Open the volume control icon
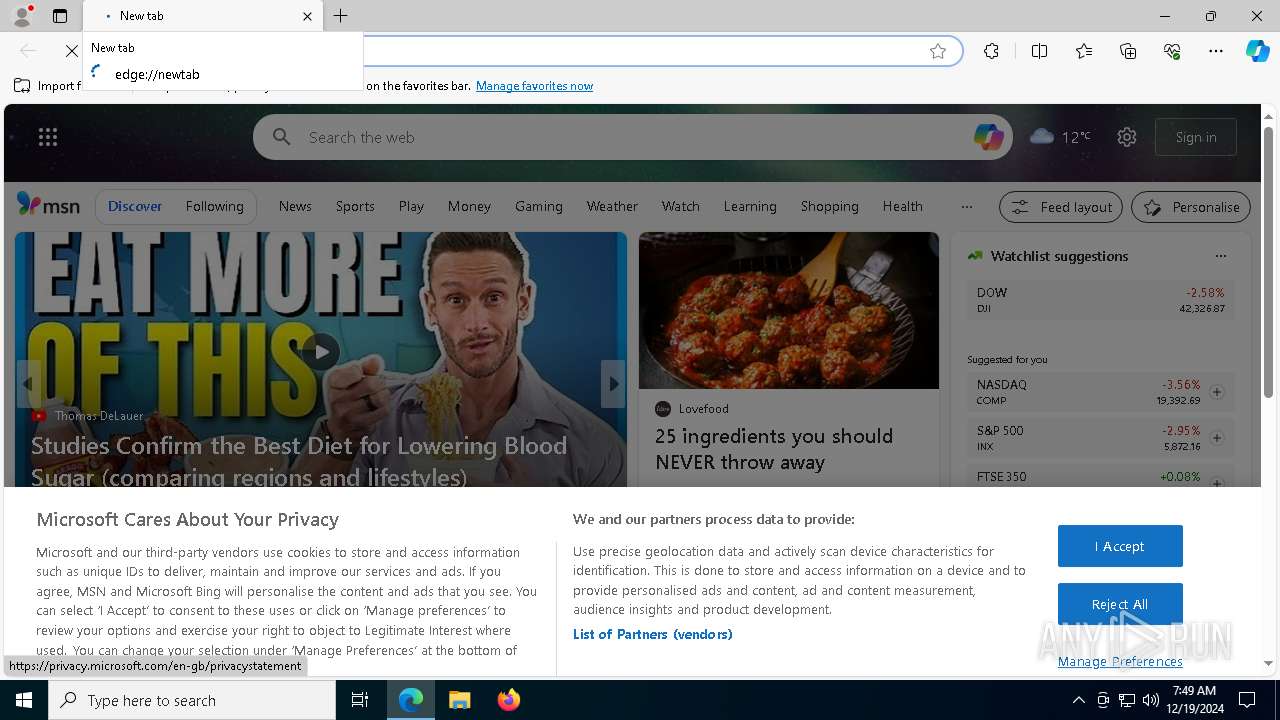1280x720 pixels. click(1150, 700)
